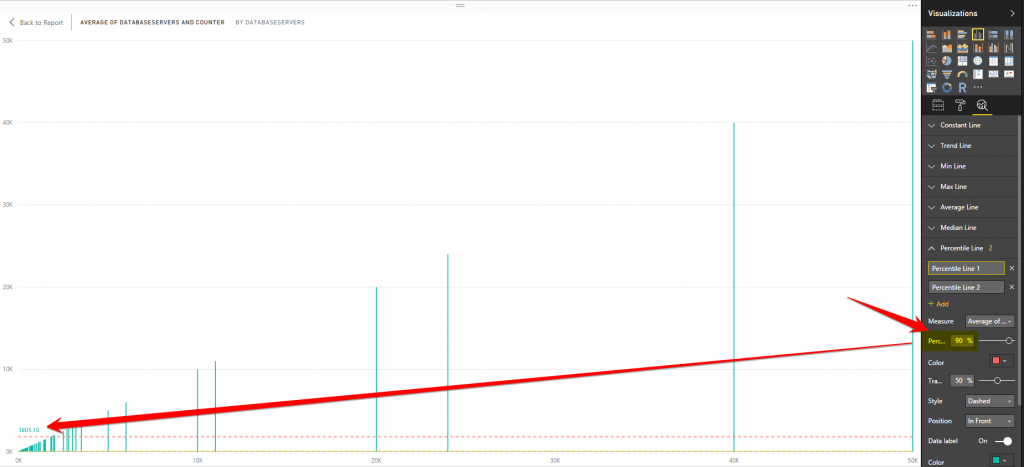Adjust the Transparency slider handle
Screen dimensions: 1024x467
tap(997, 380)
